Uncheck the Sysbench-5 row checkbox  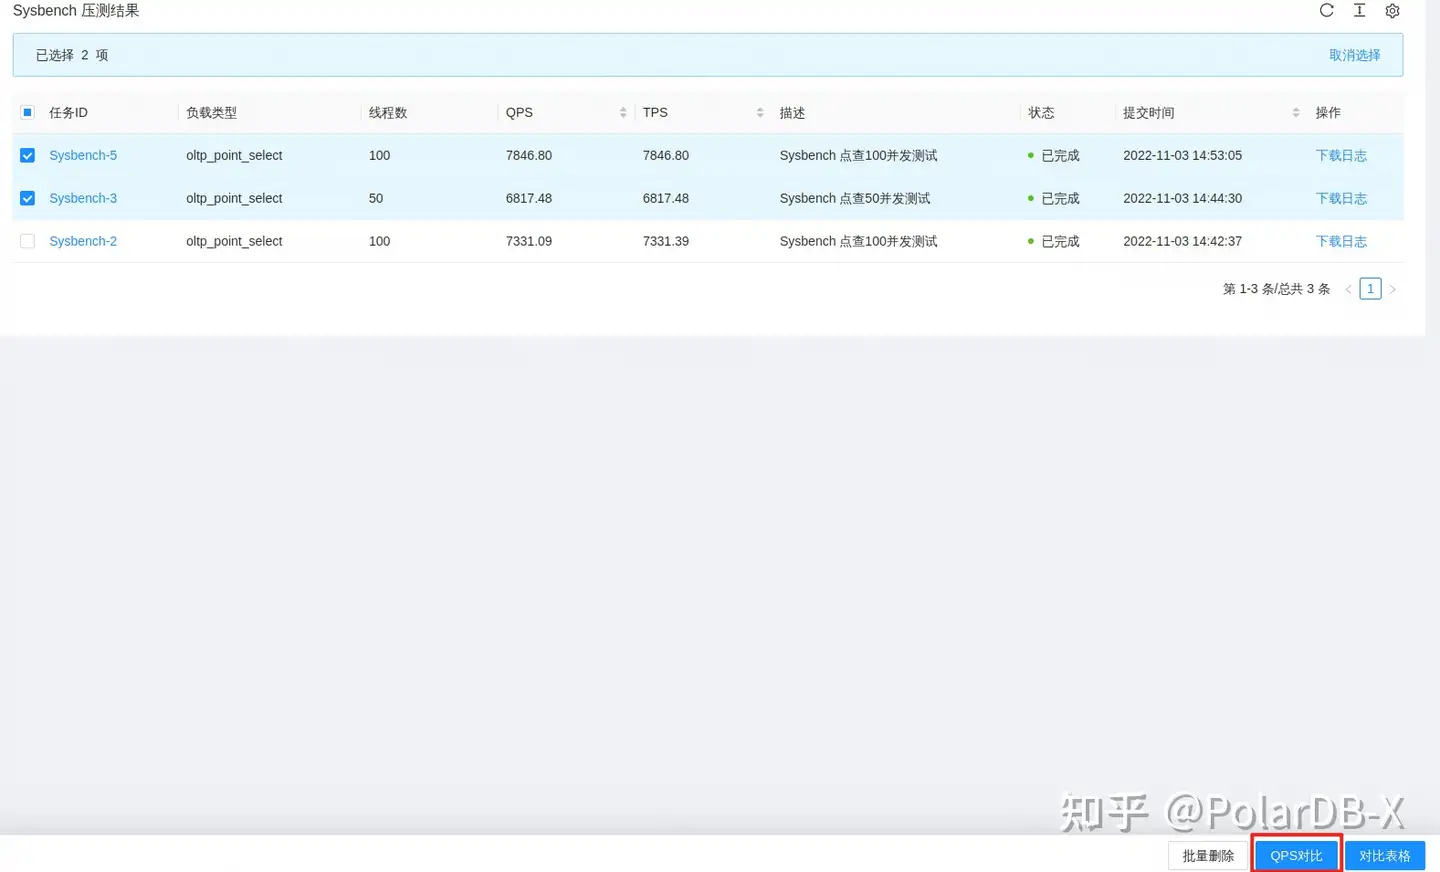click(27, 155)
